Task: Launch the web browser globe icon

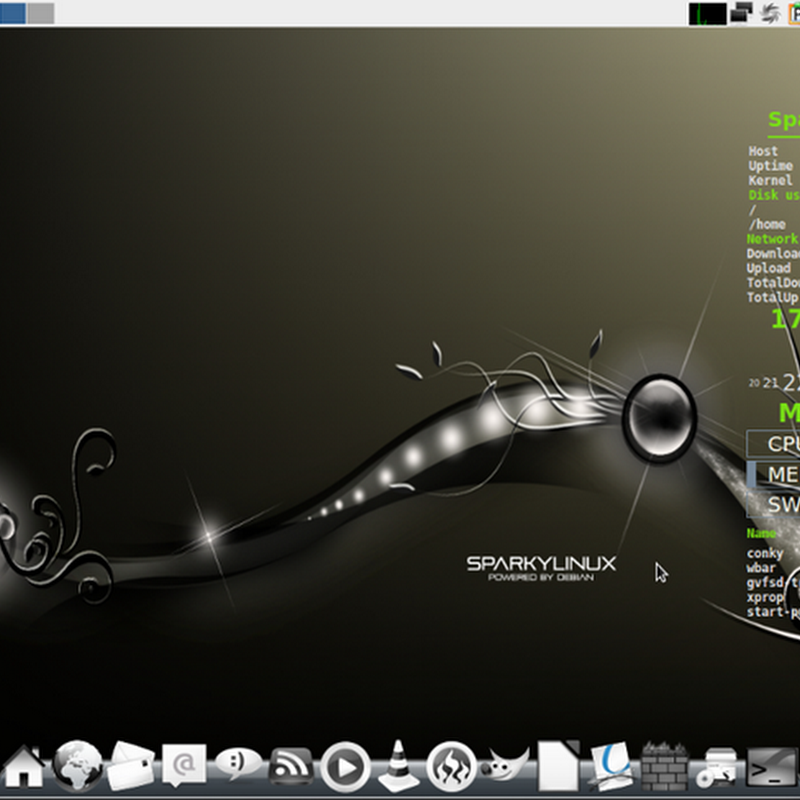Action: pos(77,765)
